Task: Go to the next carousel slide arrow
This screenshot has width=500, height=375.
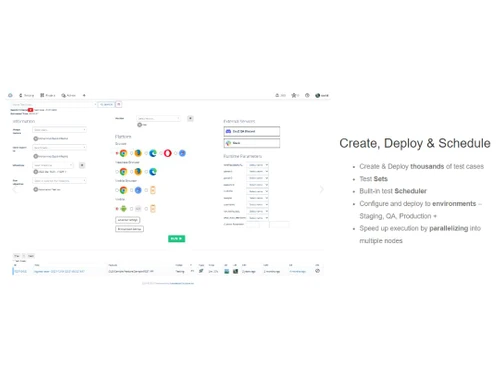Action: (321, 189)
